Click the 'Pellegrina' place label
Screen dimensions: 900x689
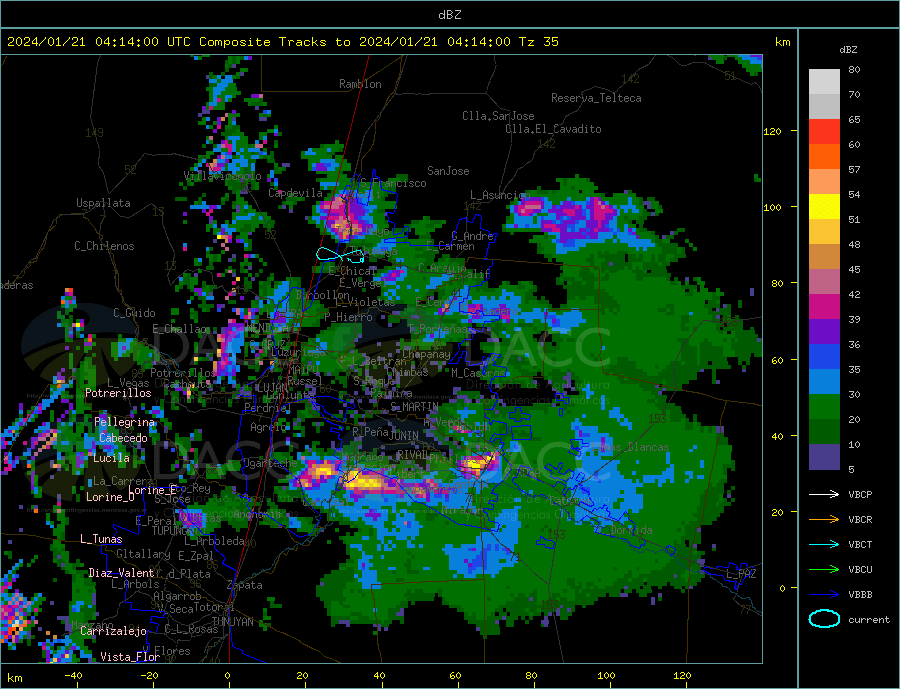(x=125, y=423)
